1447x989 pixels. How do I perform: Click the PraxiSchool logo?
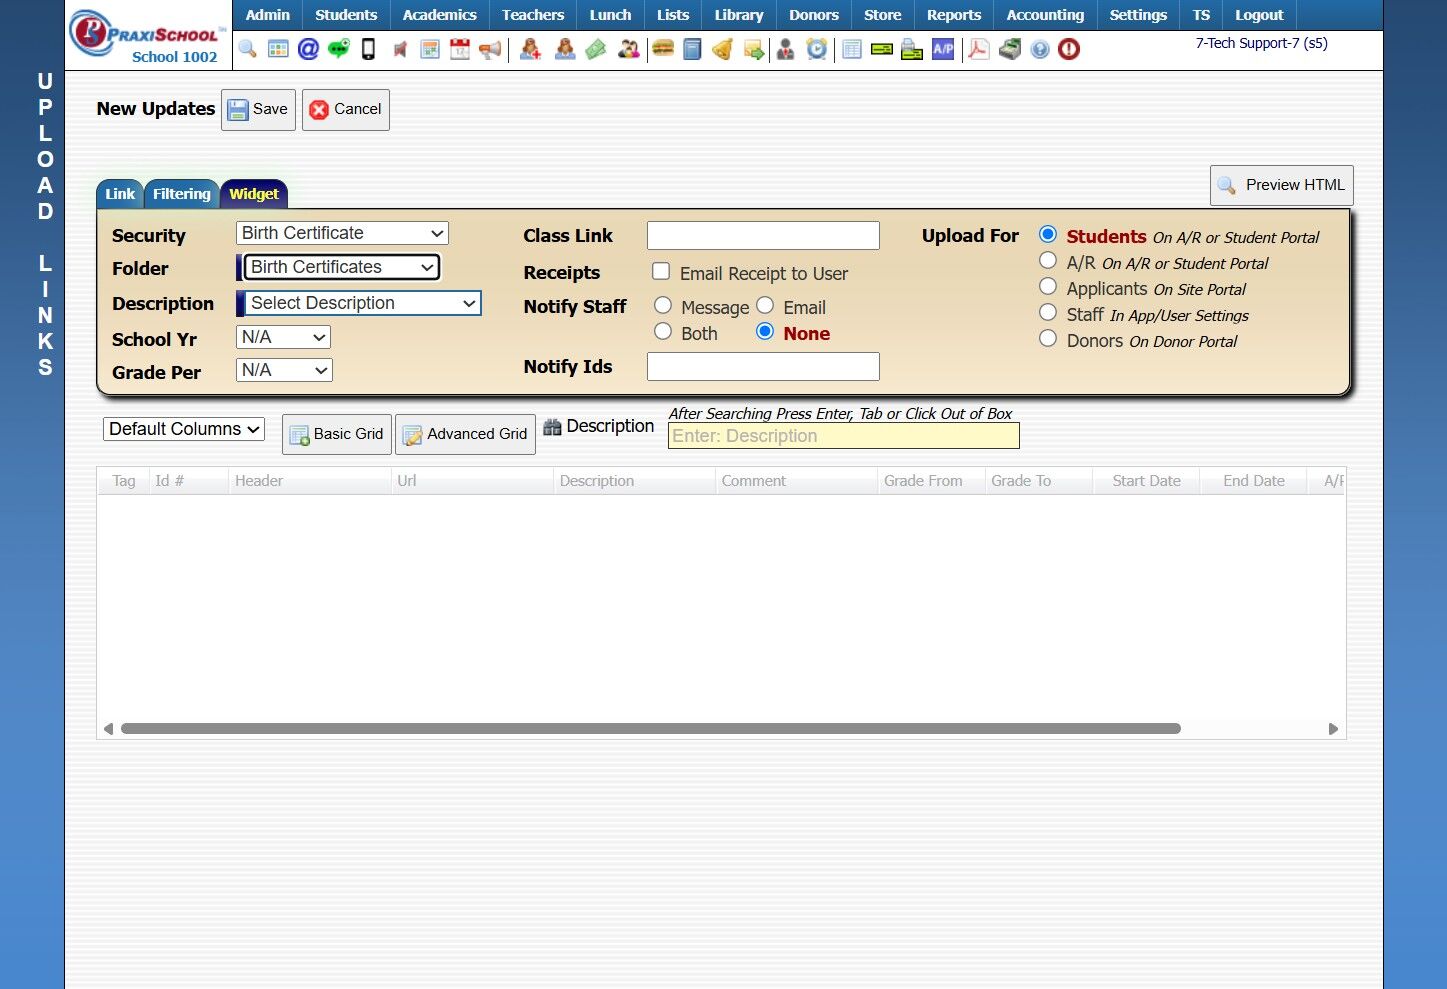(x=146, y=35)
